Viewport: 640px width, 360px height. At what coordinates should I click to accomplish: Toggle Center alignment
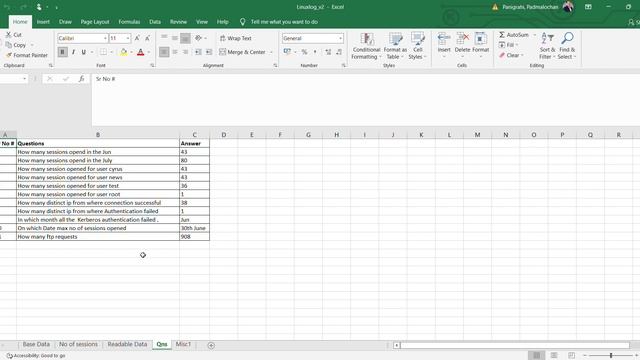pyautogui.click(x=175, y=52)
